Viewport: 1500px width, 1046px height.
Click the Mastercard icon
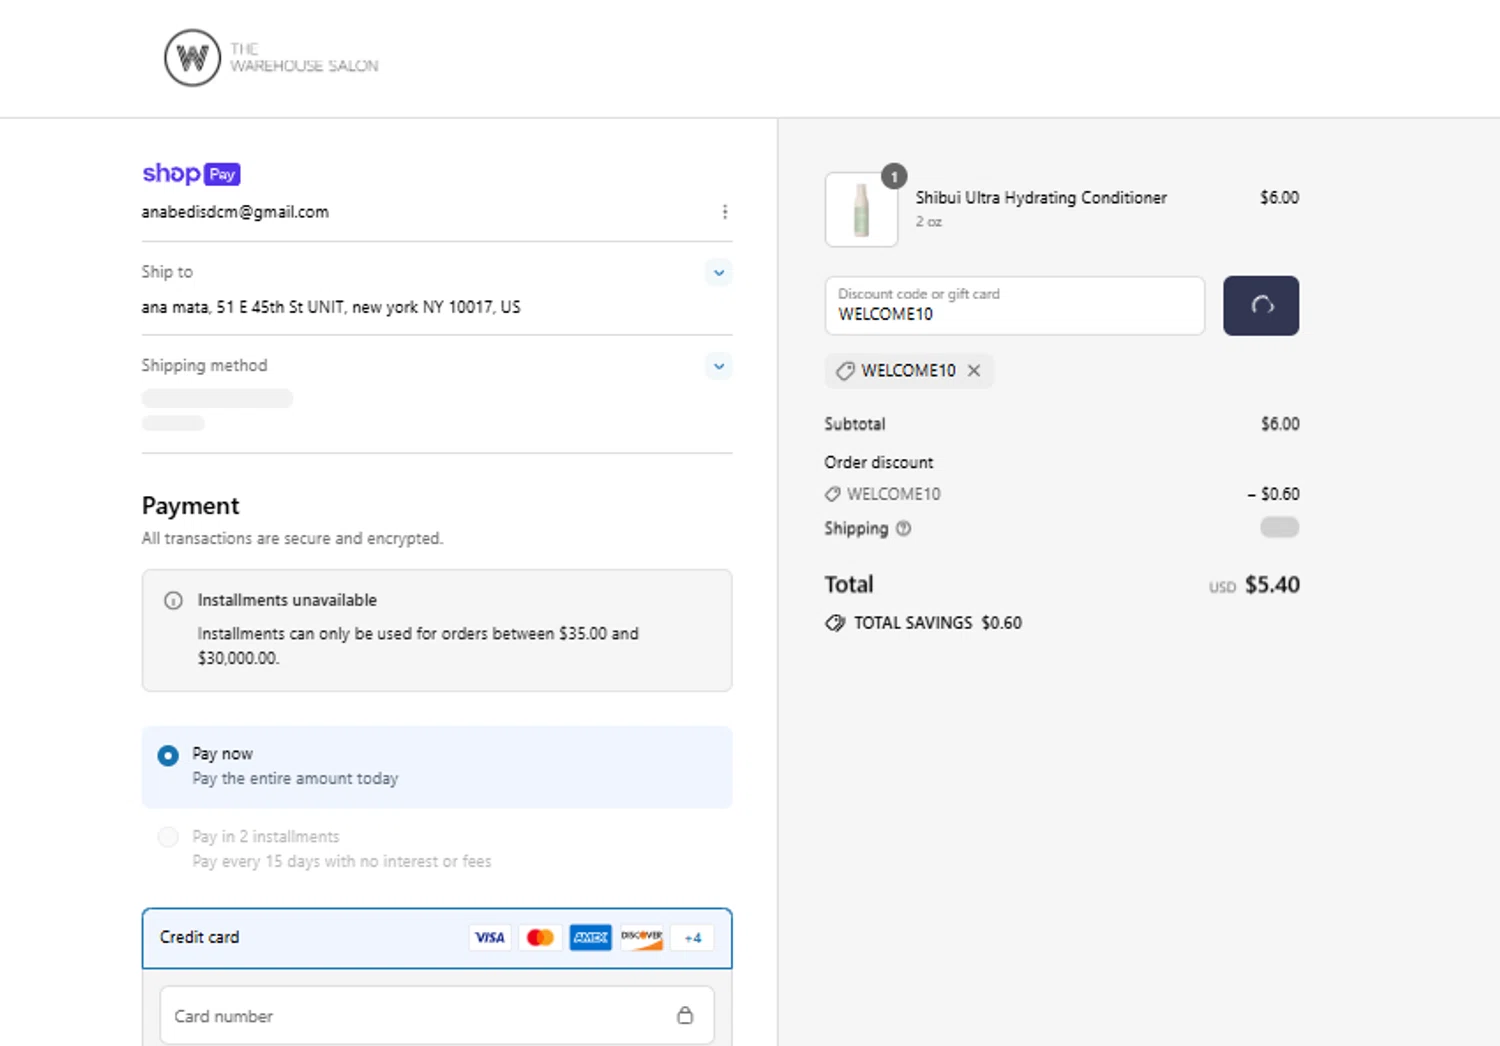click(540, 938)
